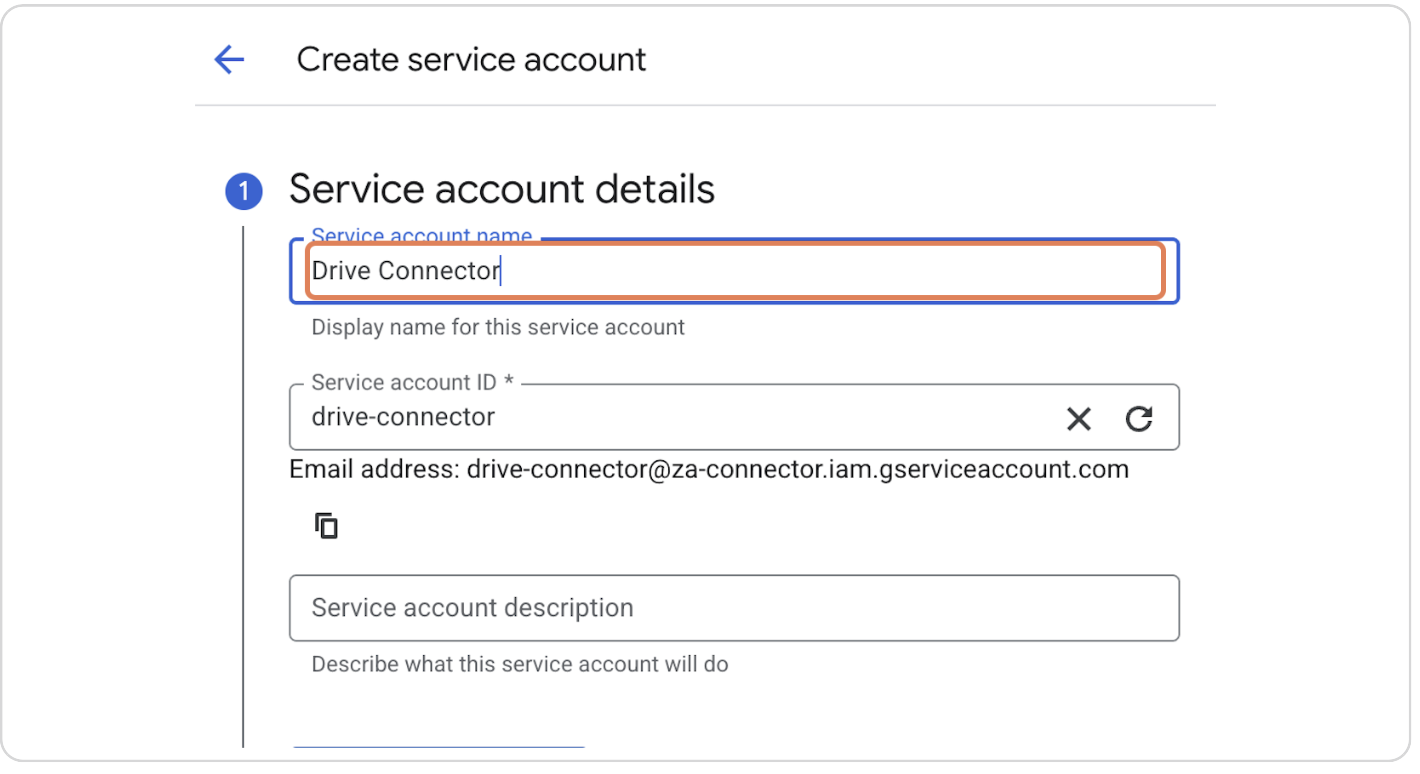Click the step 1 indicator circle
The width and height of the screenshot is (1420, 774).
point(243,190)
